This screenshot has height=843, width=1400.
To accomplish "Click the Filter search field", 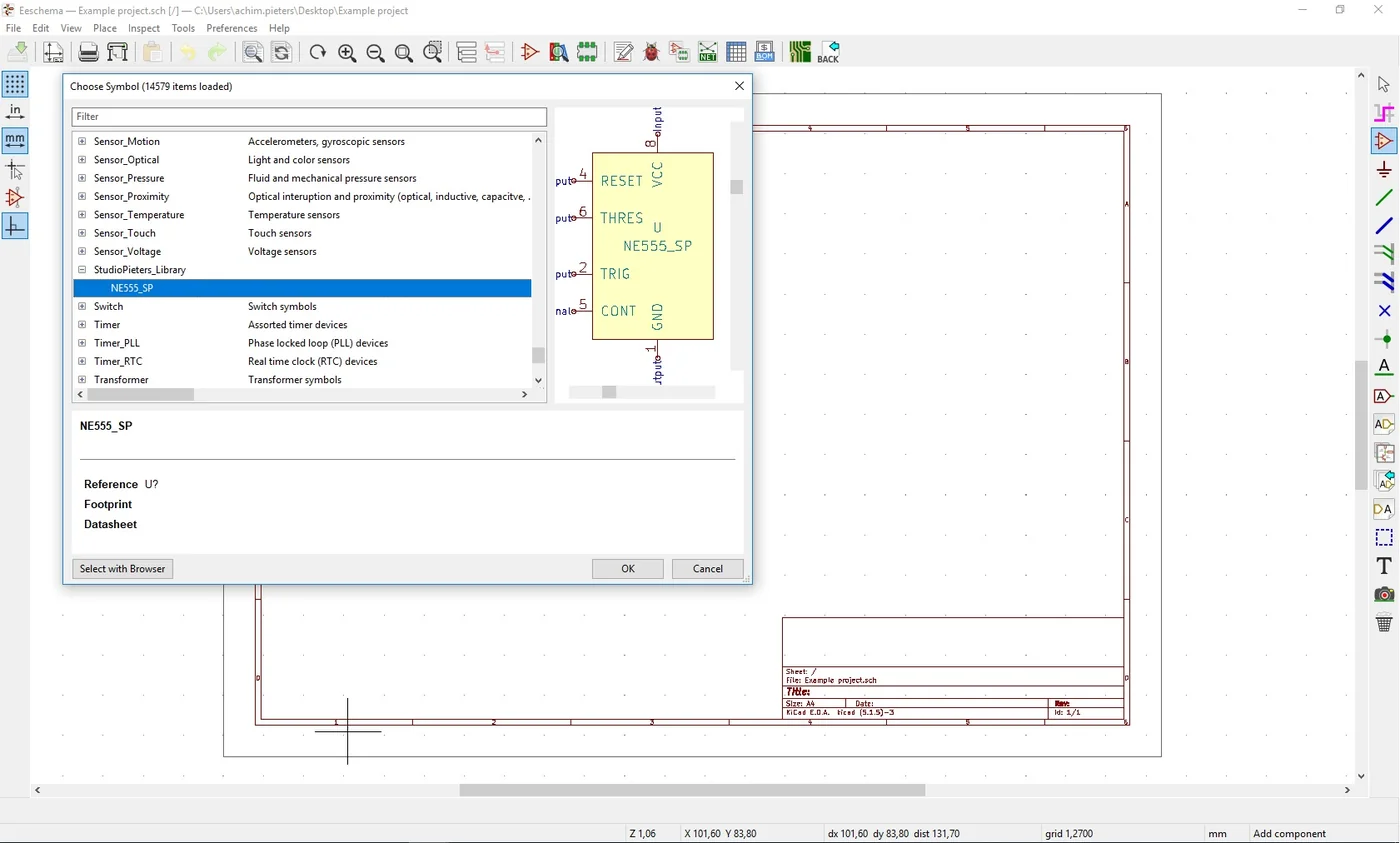I will pyautogui.click(x=309, y=117).
